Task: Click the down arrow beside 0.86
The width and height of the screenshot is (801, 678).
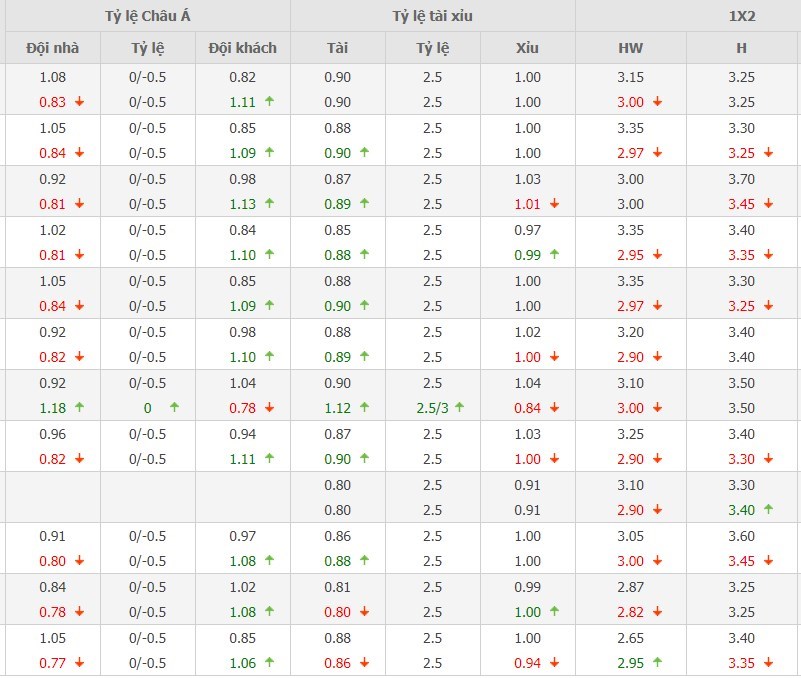Action: pos(364,662)
